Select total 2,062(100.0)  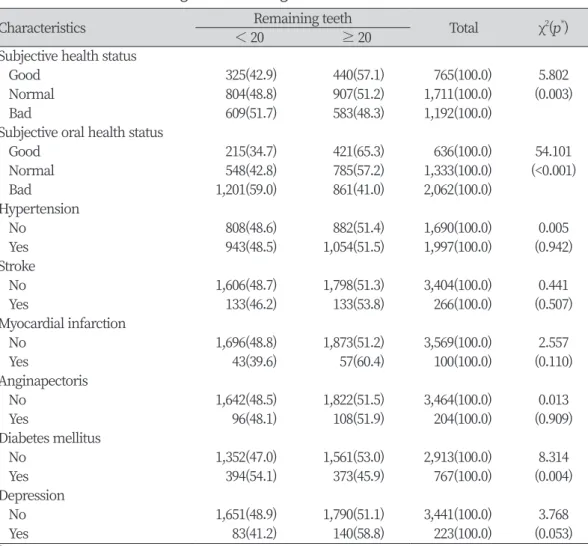[x=458, y=190]
